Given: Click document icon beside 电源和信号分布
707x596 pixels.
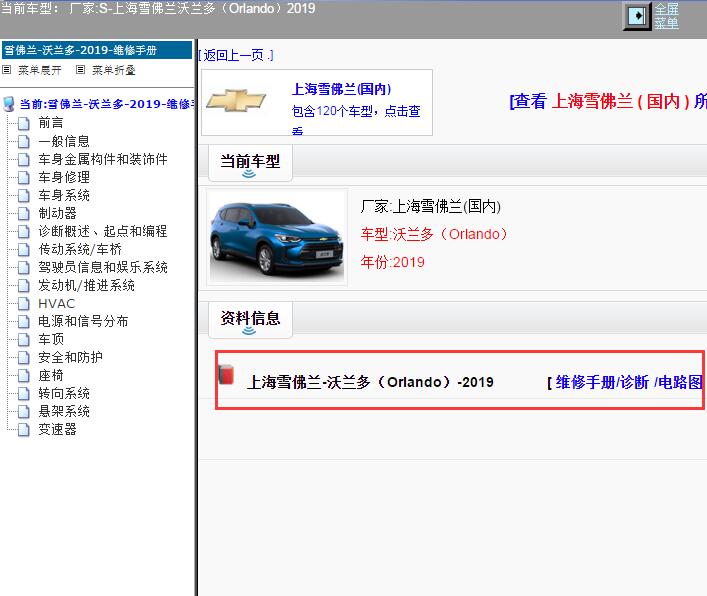Looking at the screenshot, I should (x=24, y=321).
